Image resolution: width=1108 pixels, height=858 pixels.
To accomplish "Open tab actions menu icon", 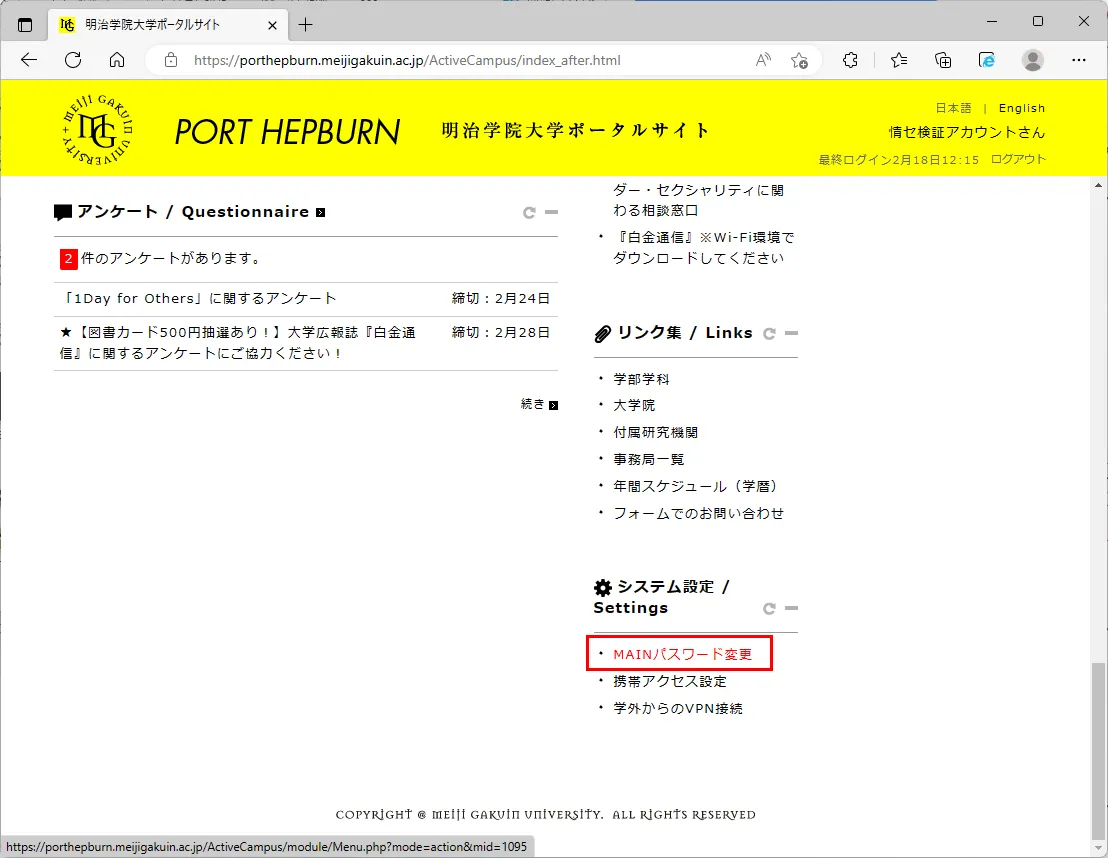I will pos(25,25).
